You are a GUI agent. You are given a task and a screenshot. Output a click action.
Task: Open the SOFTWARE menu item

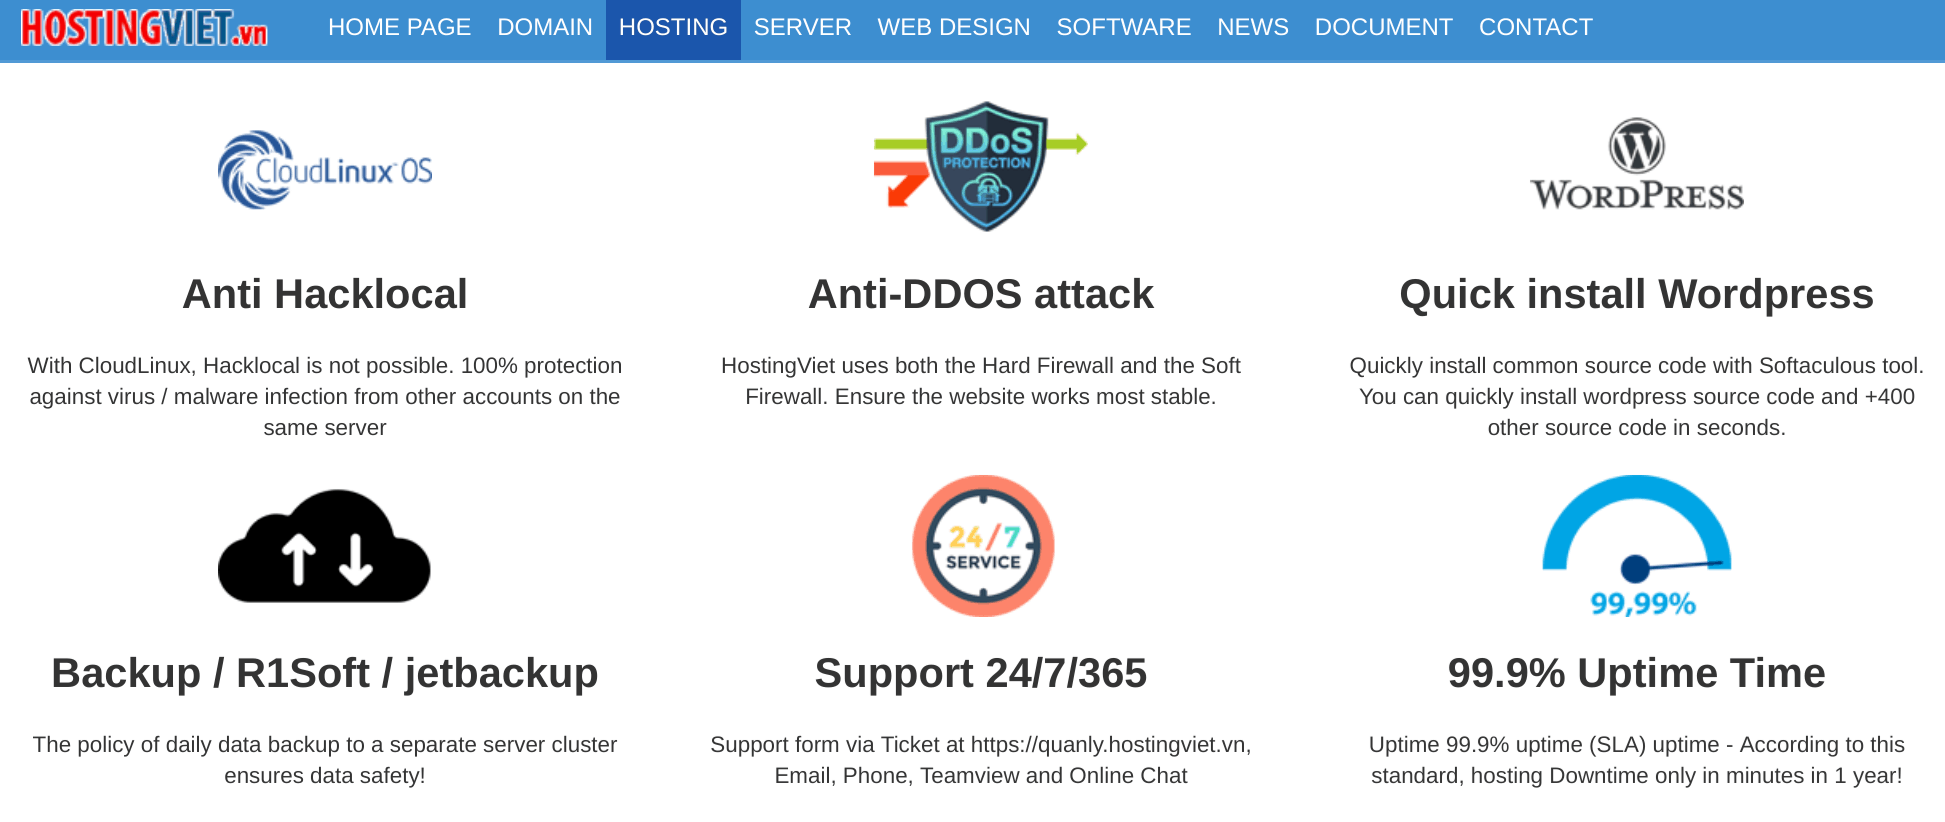[x=1123, y=28]
